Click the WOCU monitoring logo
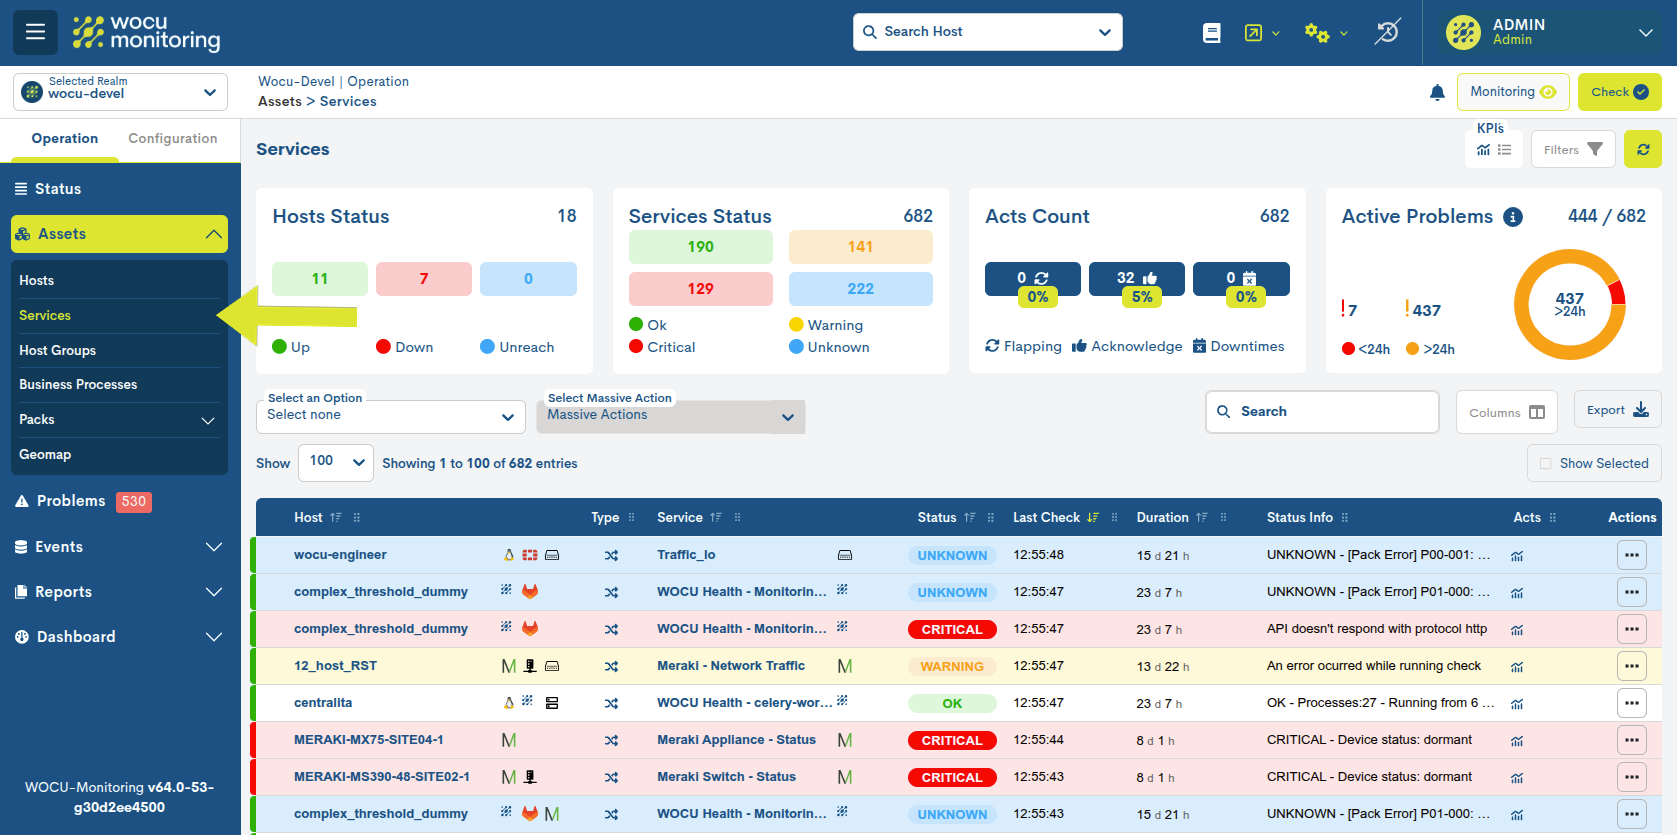The height and width of the screenshot is (835, 1677). 146,33
